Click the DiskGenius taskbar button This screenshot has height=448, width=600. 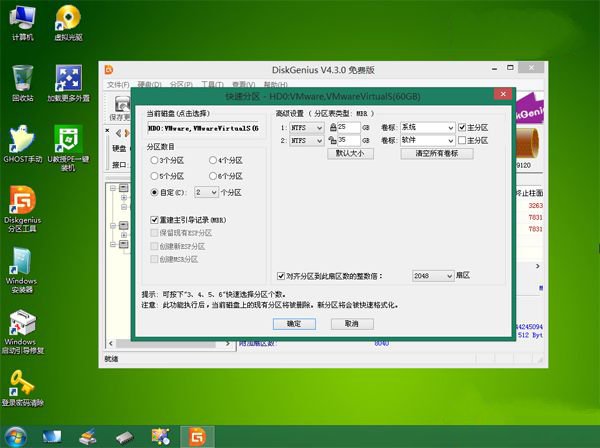coord(197,437)
